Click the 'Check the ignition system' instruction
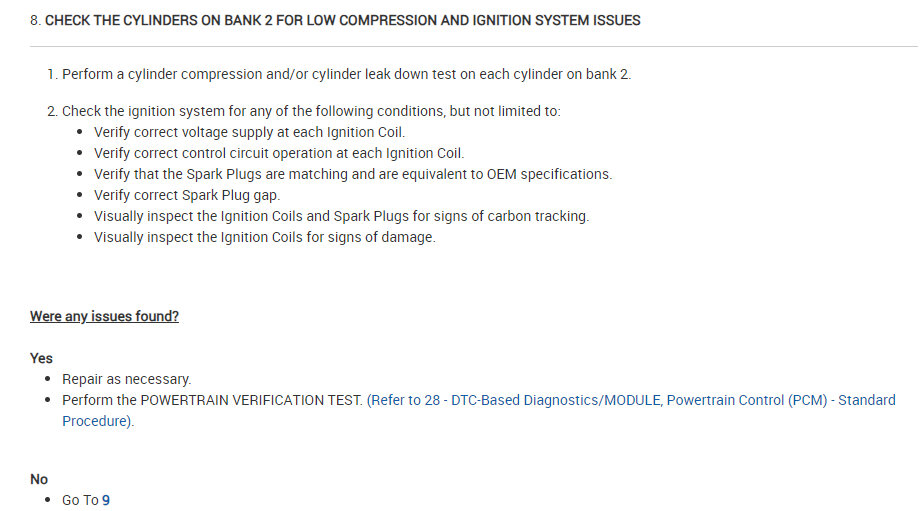 (310, 111)
